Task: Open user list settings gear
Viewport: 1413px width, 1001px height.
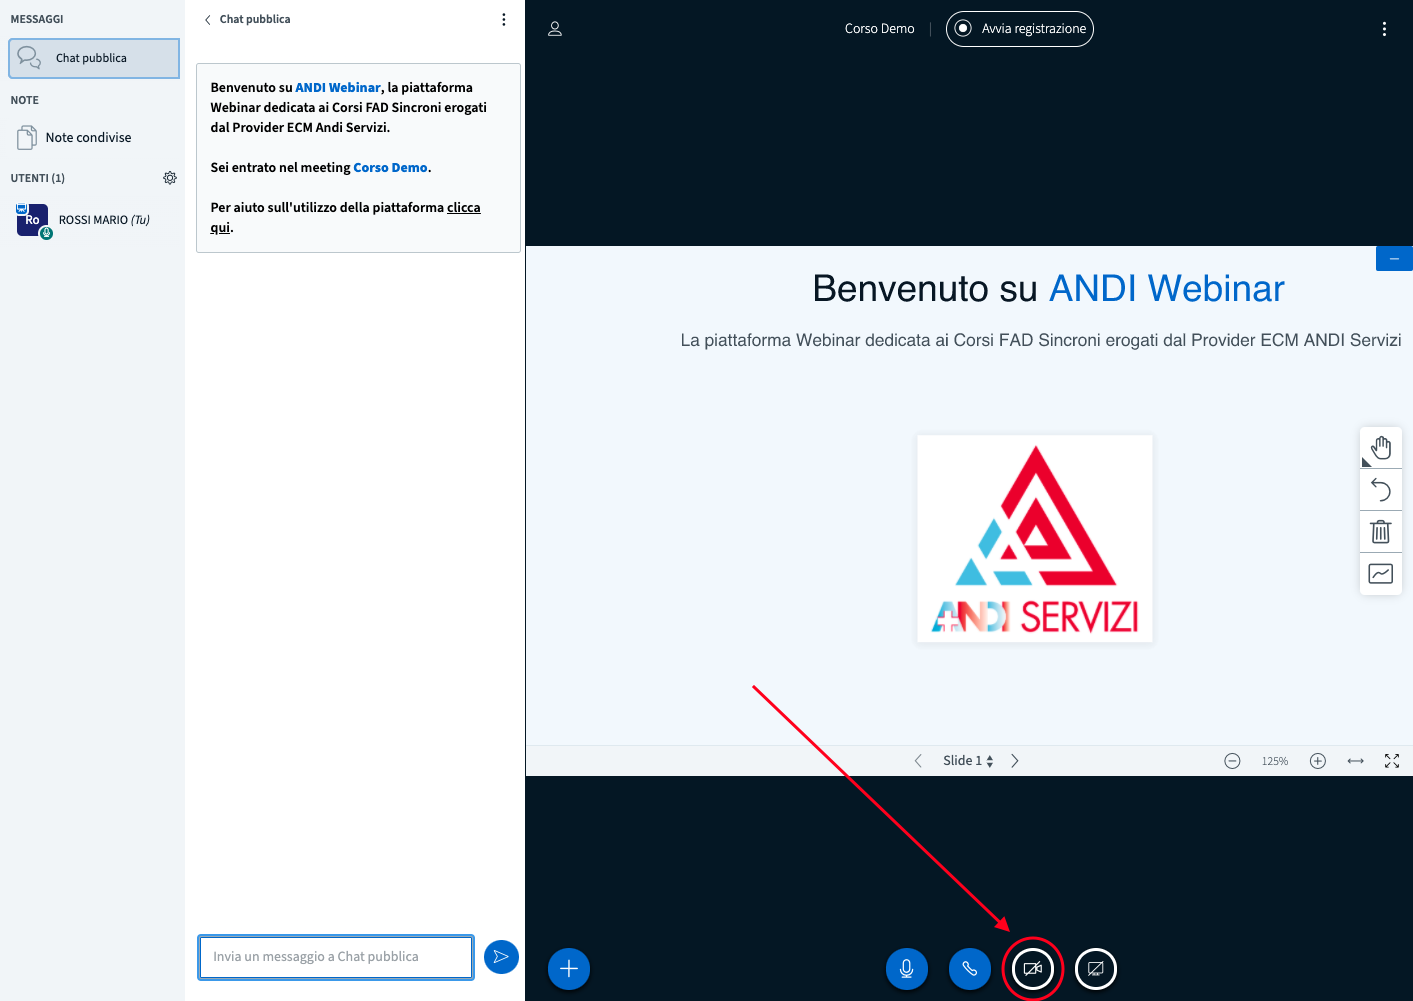Action: click(x=170, y=178)
